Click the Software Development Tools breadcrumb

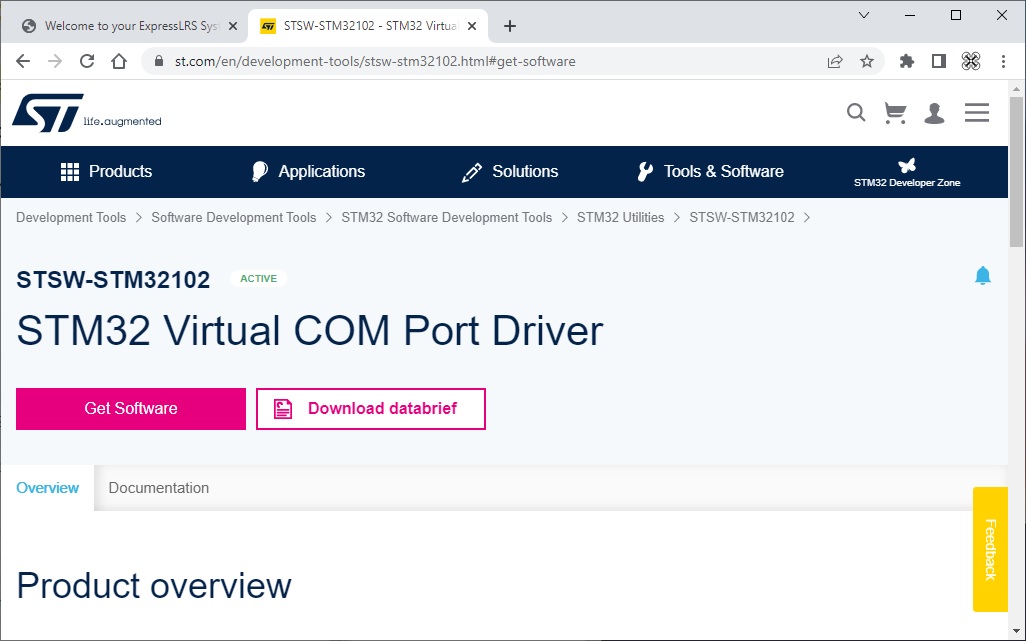click(x=234, y=217)
